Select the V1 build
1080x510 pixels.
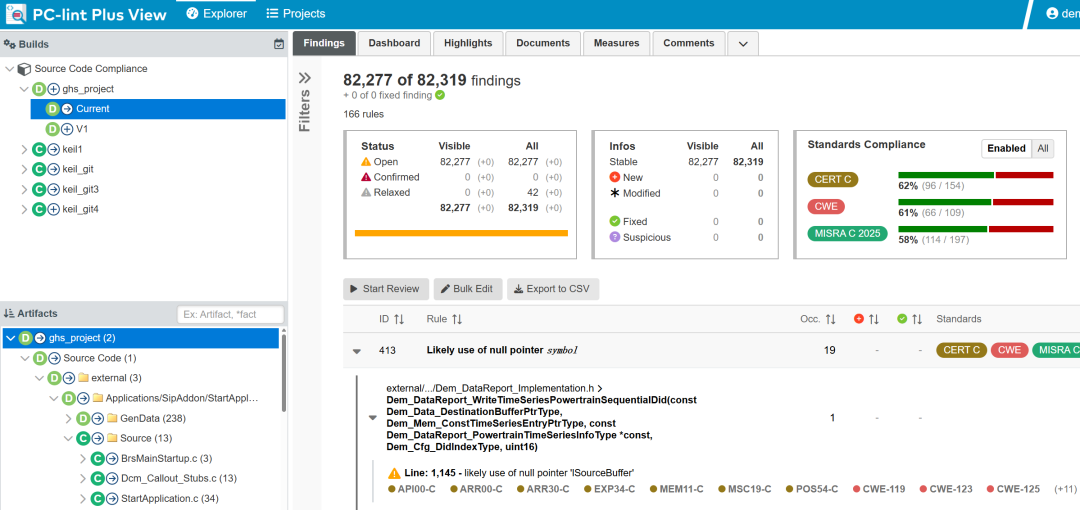point(82,129)
